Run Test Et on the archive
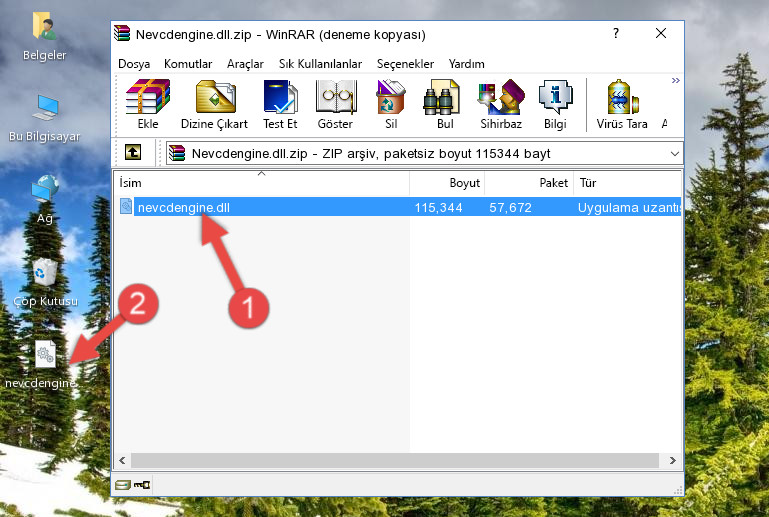The image size is (769, 517). click(280, 104)
